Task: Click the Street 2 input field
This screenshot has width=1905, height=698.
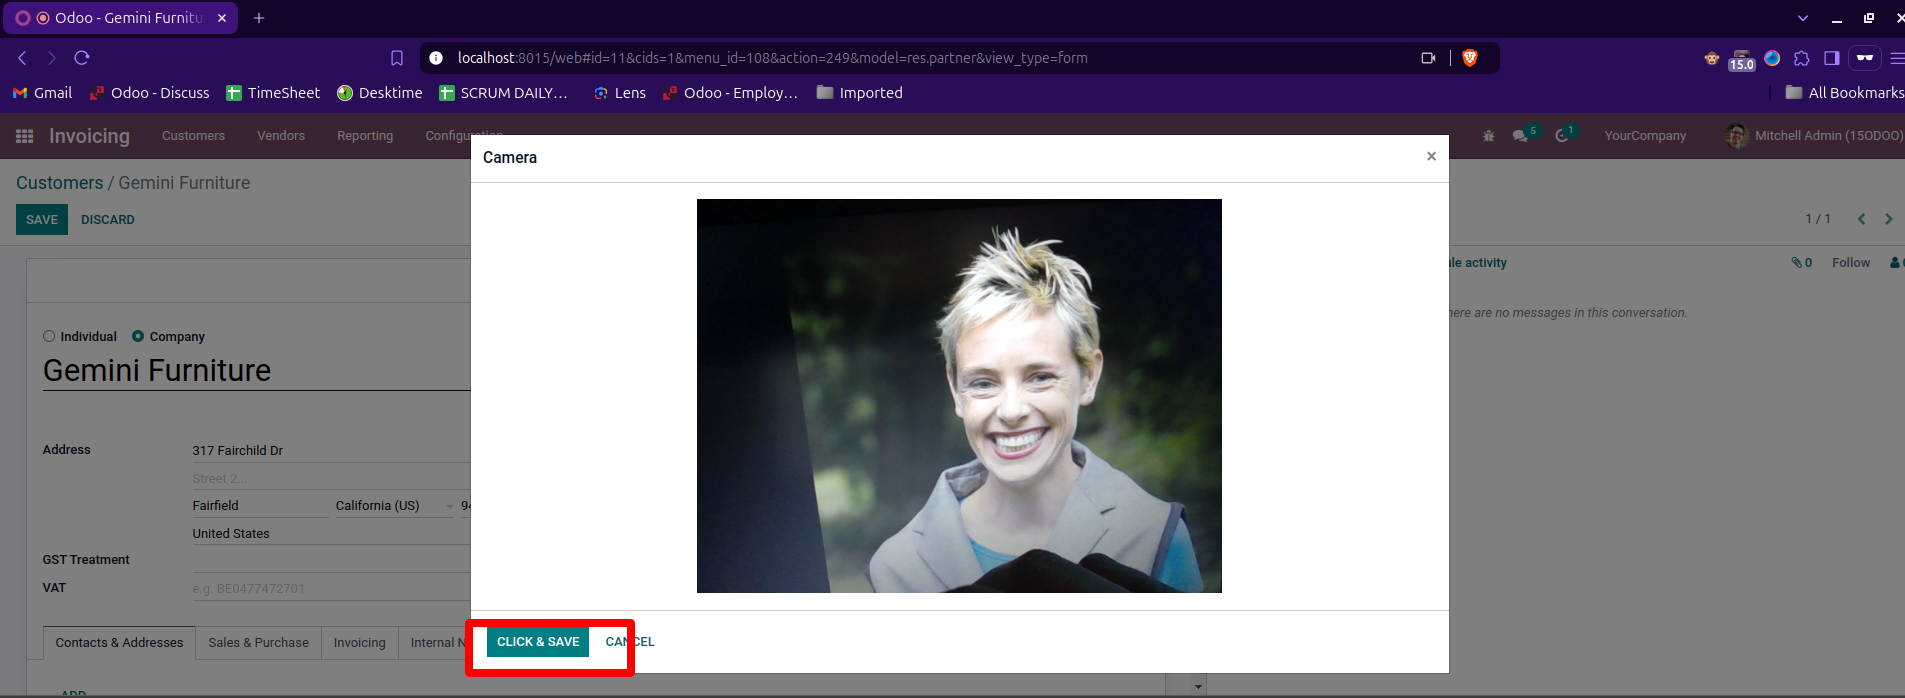Action: pos(331,479)
